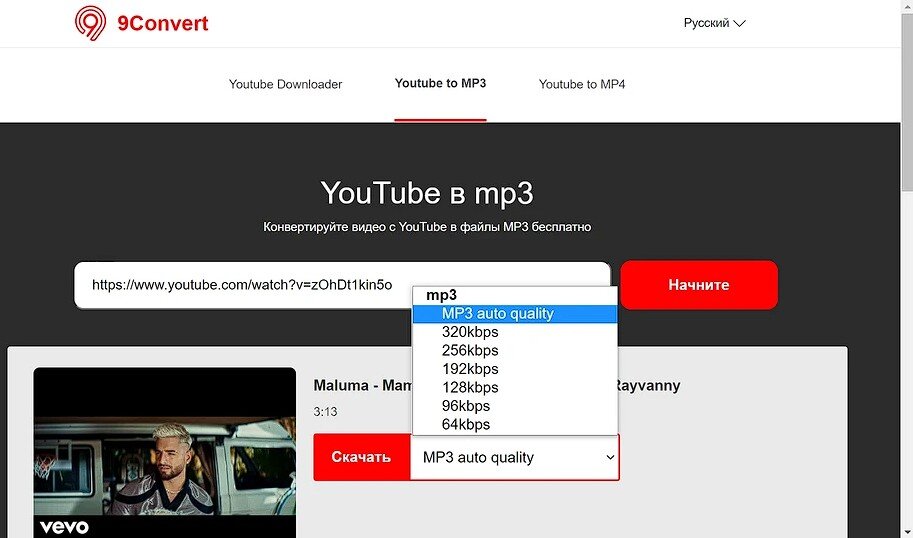Image resolution: width=913 pixels, height=538 pixels.
Task: Click the 3:13 video duration text
Action: pos(325,412)
